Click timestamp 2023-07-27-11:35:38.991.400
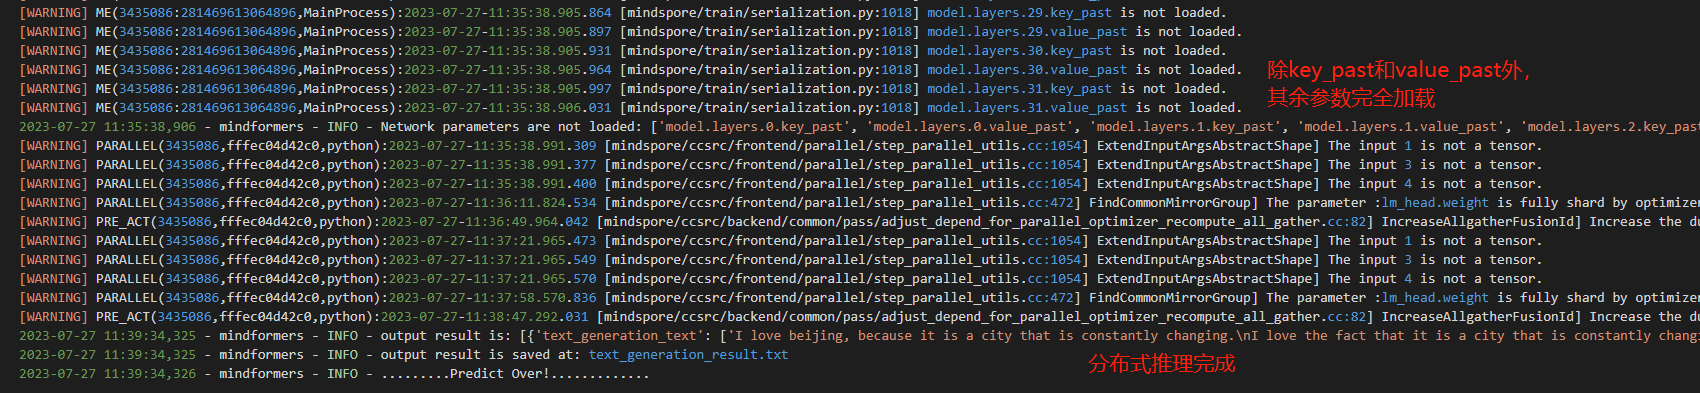Image resolution: width=1700 pixels, height=393 pixels. 492,184
